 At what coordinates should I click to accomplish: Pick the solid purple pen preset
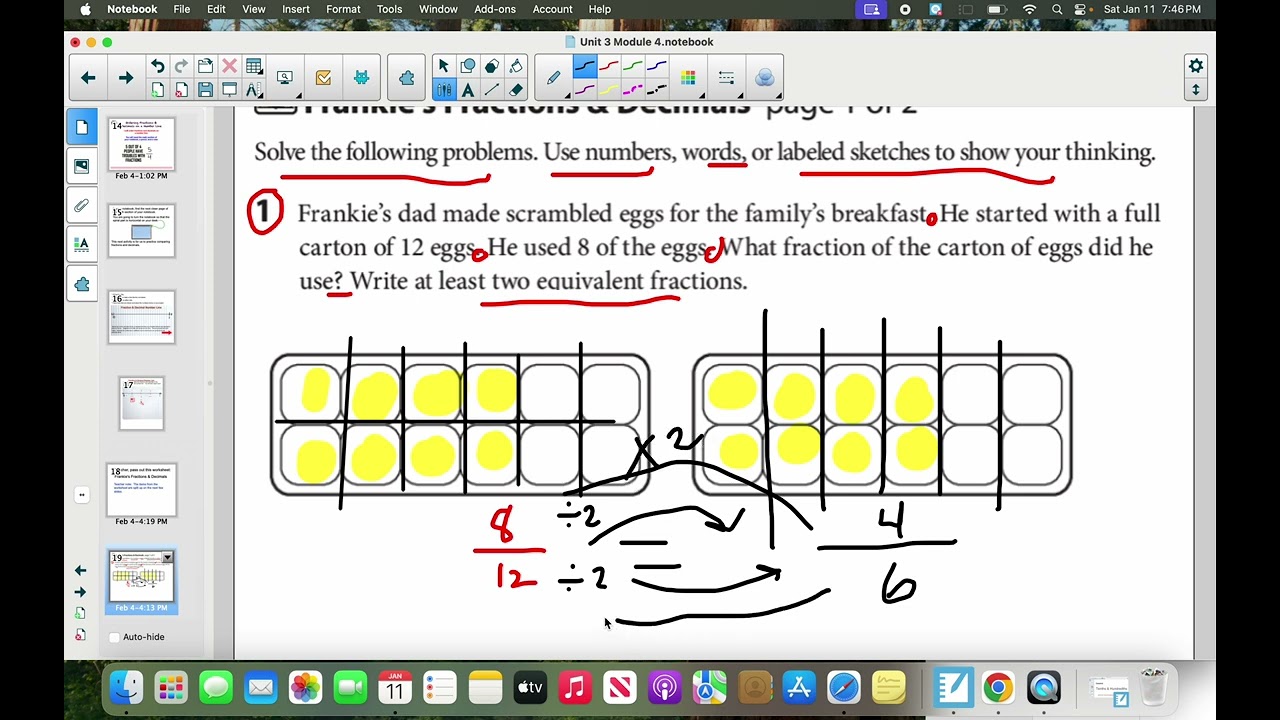pos(584,90)
